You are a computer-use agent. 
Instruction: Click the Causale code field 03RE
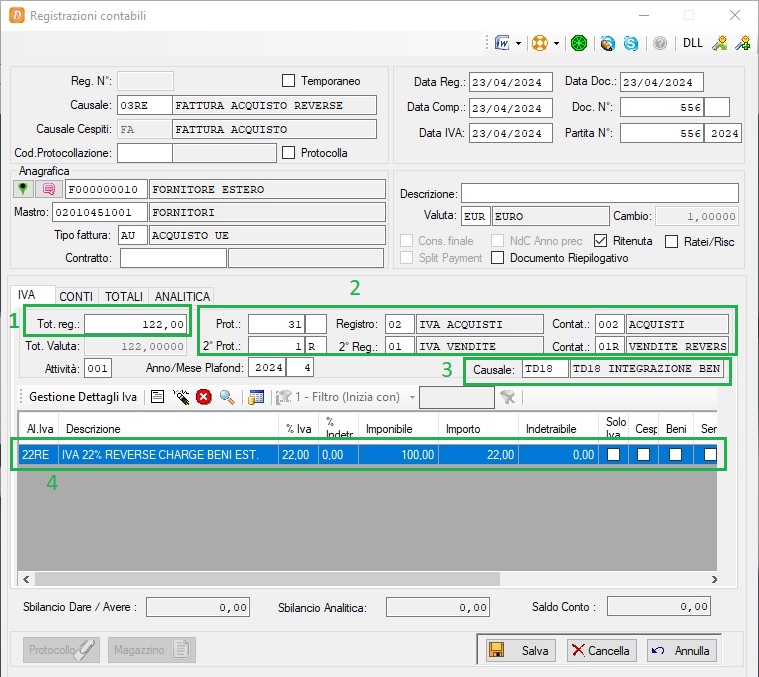pyautogui.click(x=144, y=105)
